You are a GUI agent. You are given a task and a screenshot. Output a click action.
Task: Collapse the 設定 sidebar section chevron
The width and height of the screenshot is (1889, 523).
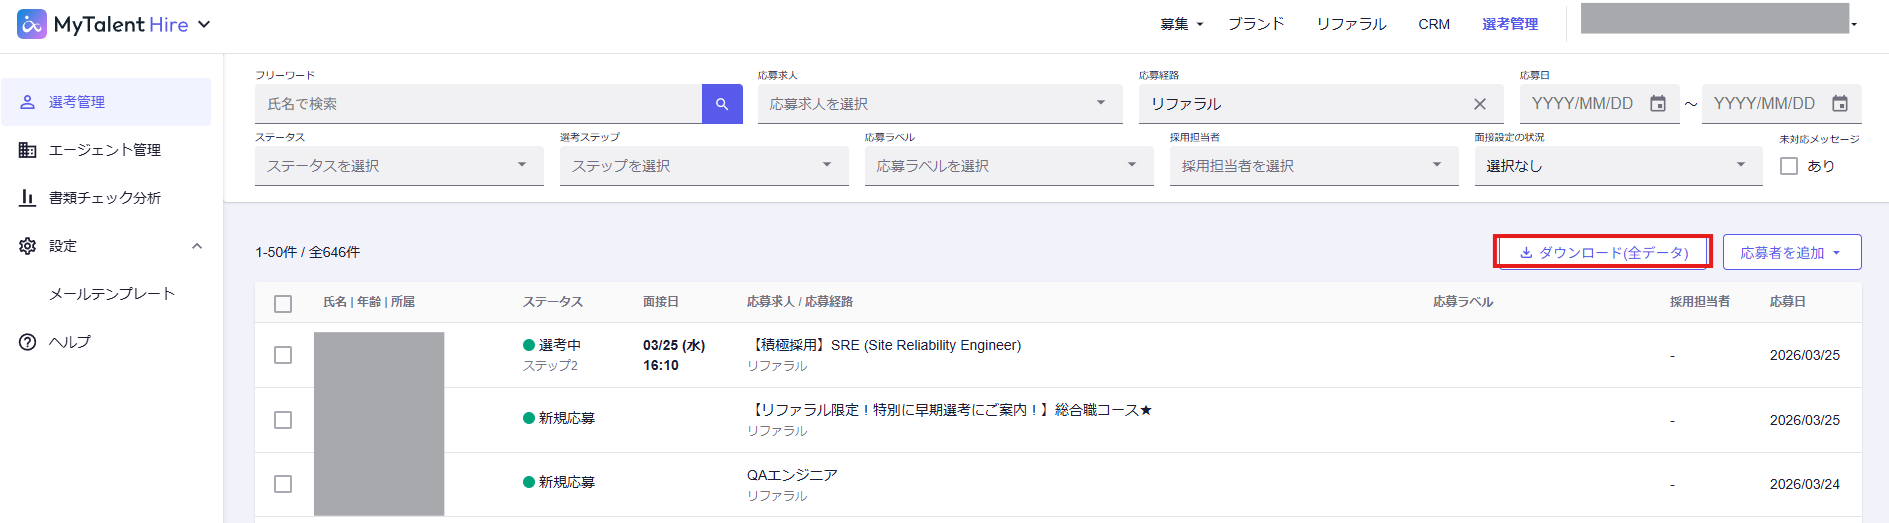[x=197, y=246]
